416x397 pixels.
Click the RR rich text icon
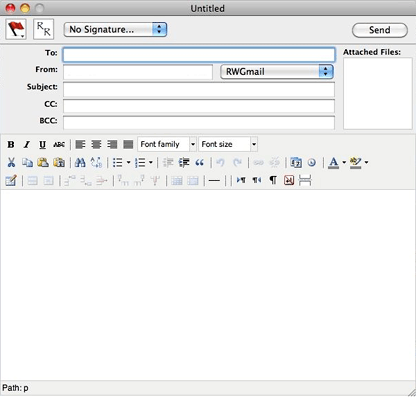tap(43, 29)
